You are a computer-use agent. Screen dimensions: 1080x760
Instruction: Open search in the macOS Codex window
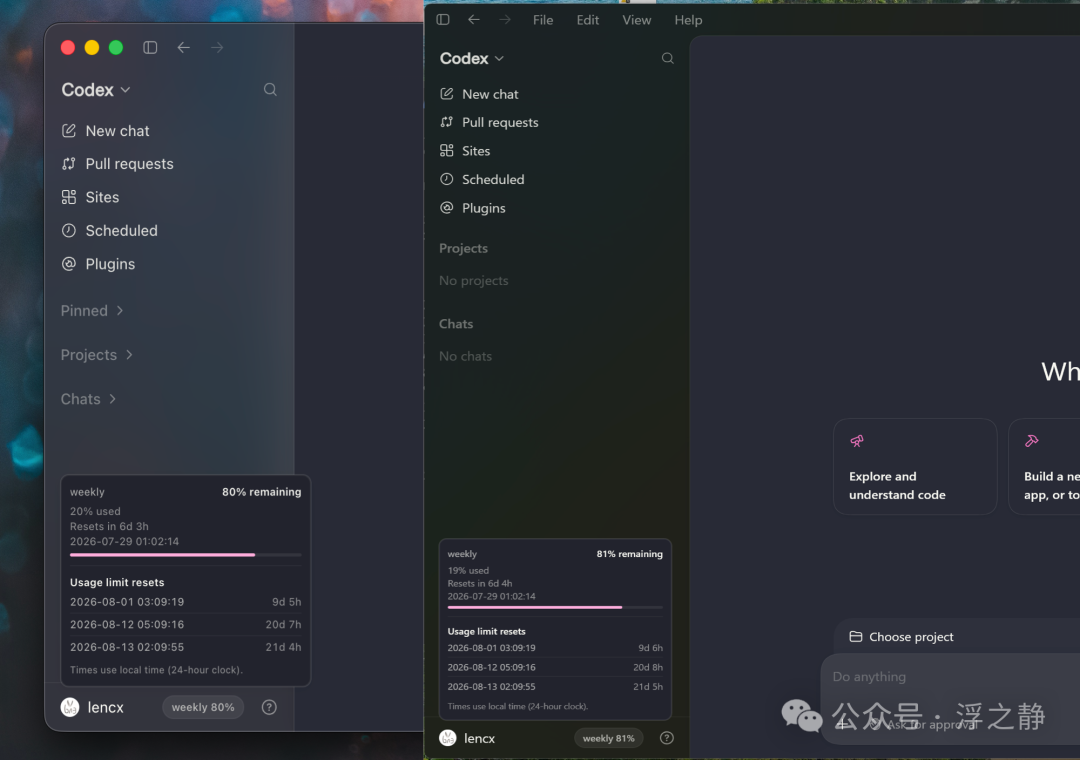(x=270, y=90)
